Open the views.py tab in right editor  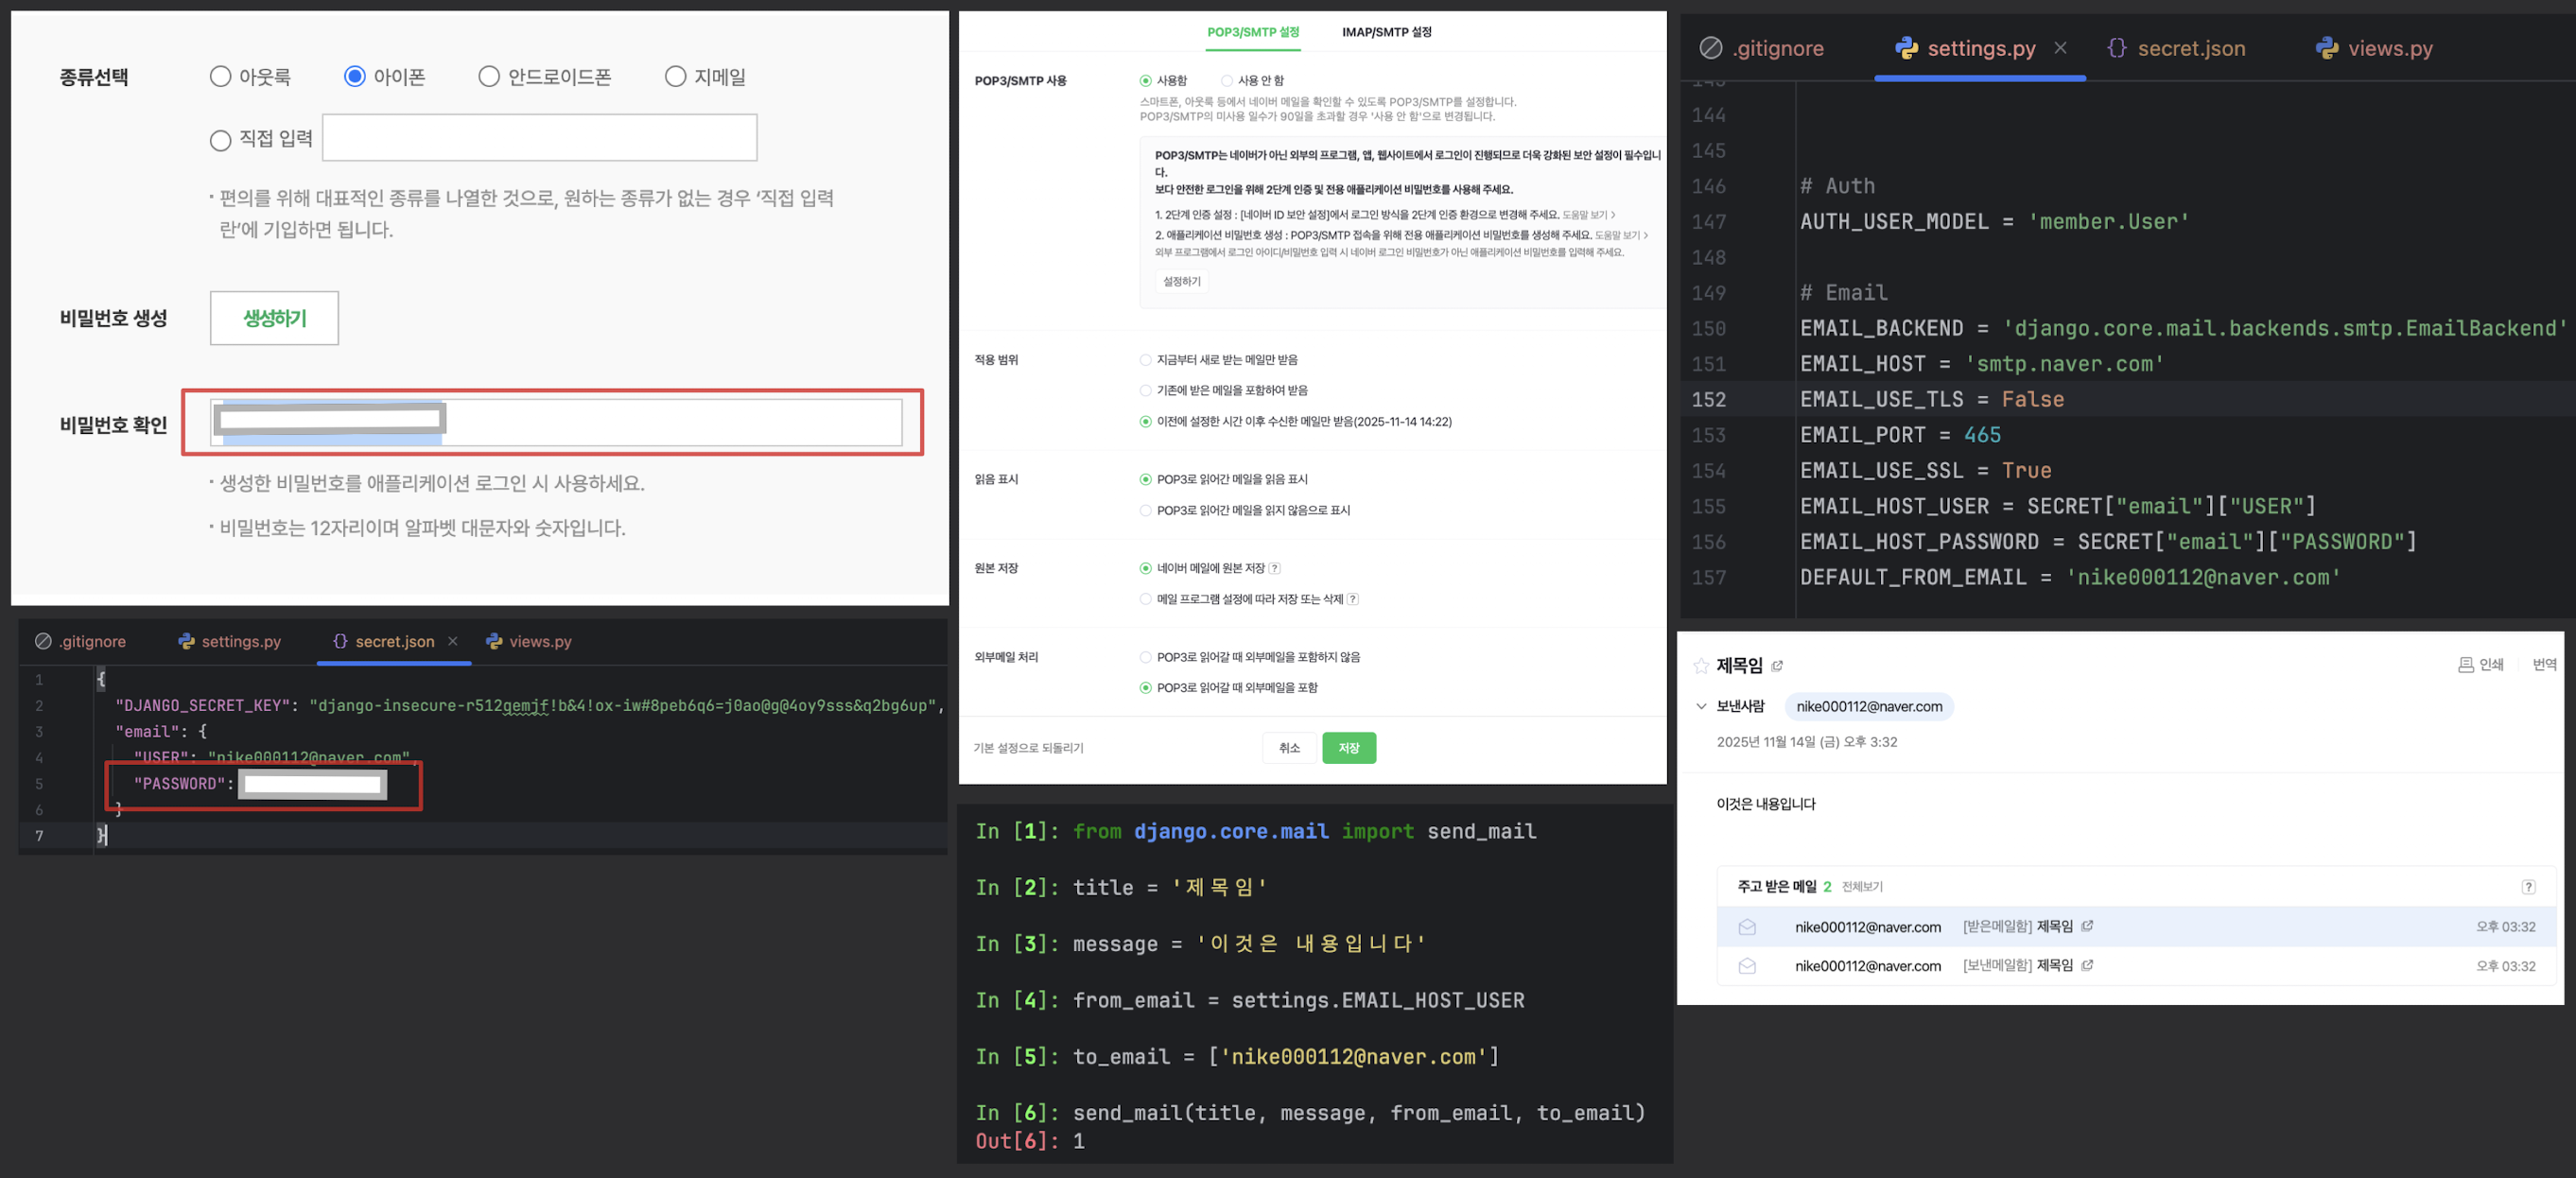pos(2375,48)
